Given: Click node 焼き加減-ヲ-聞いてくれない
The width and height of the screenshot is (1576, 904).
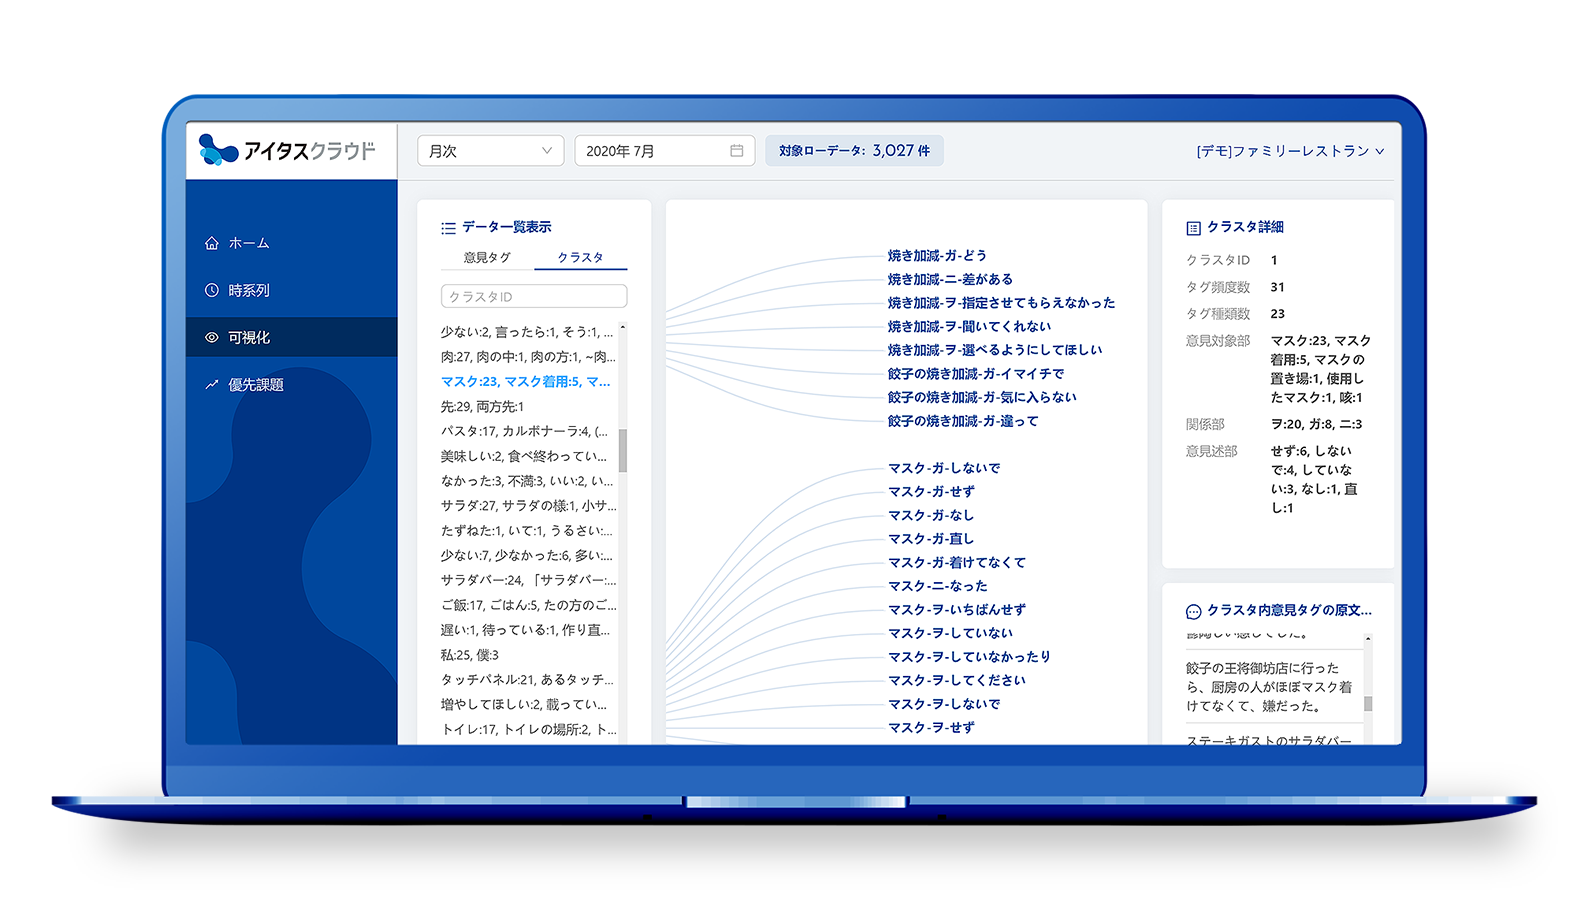Looking at the screenshot, I should coord(969,327).
